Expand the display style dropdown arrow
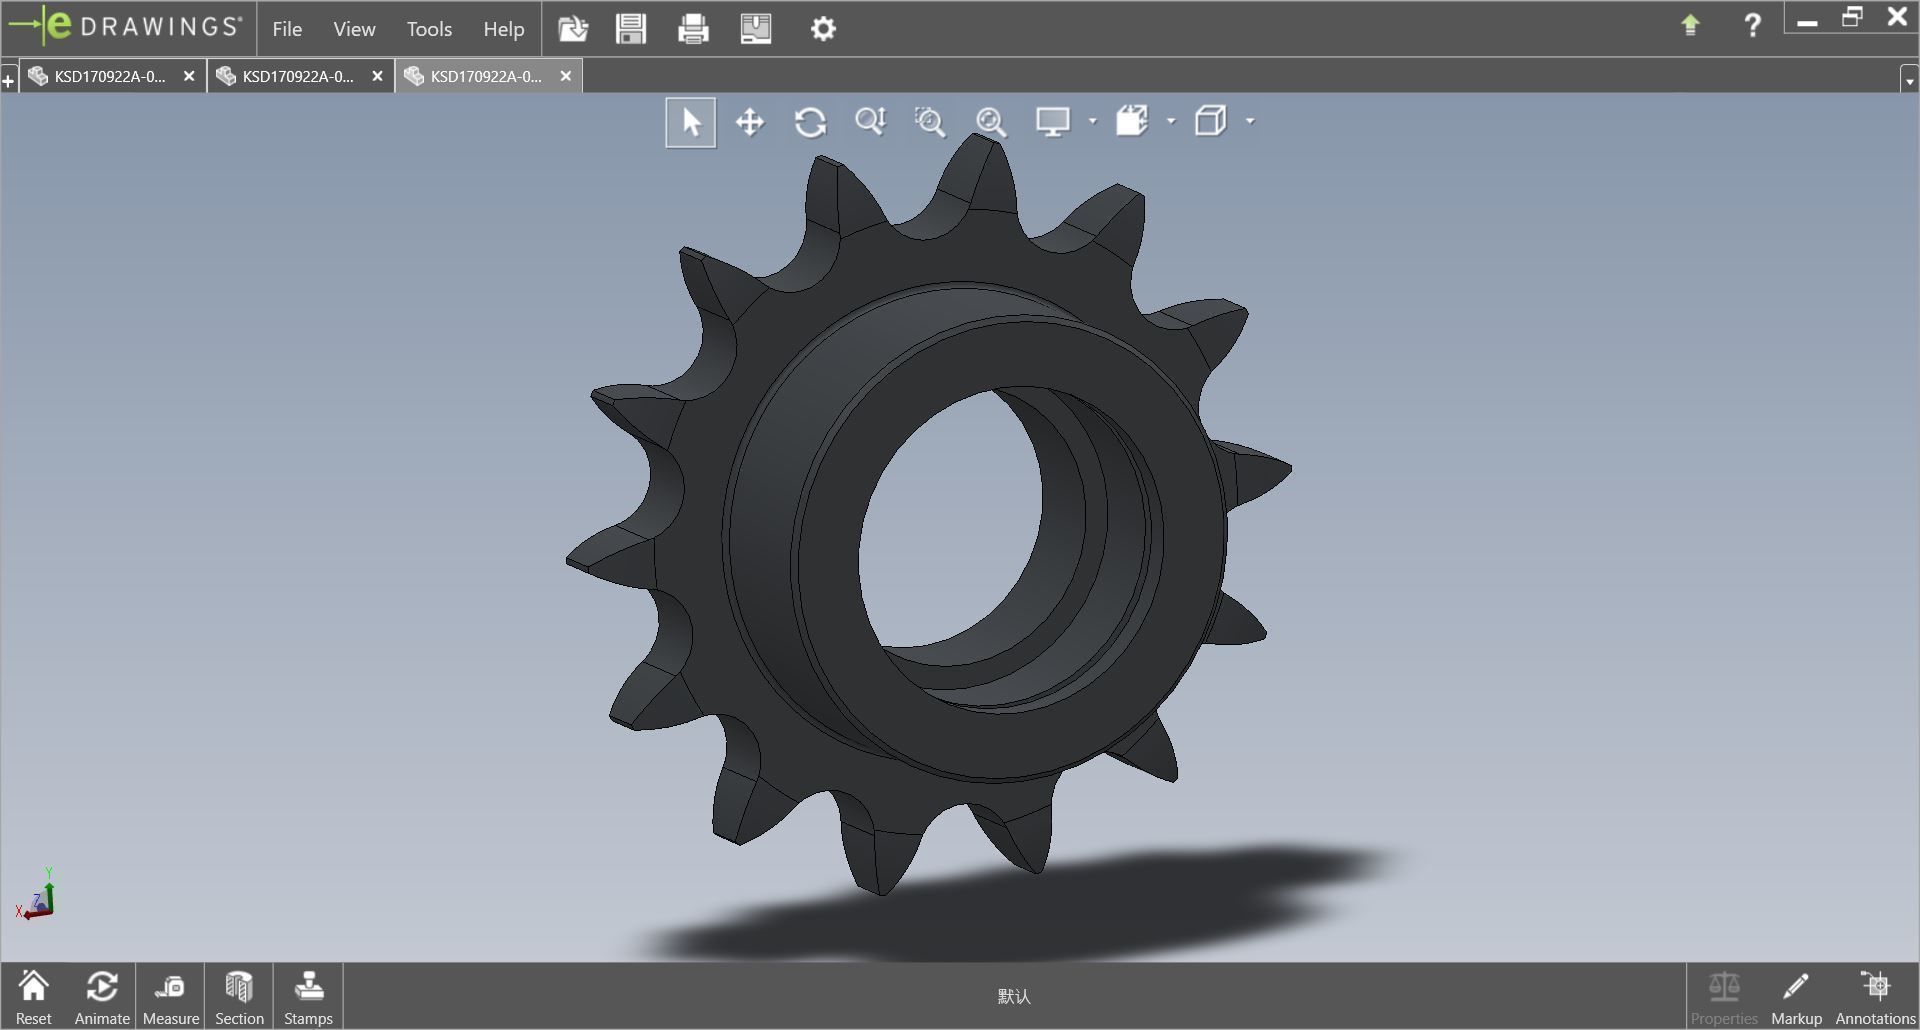This screenshot has width=1920, height=1030. (x=1092, y=122)
